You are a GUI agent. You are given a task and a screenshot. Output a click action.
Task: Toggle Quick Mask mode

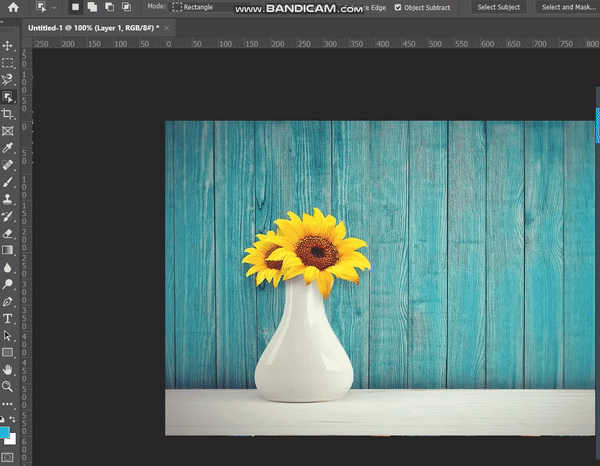pos(7,457)
